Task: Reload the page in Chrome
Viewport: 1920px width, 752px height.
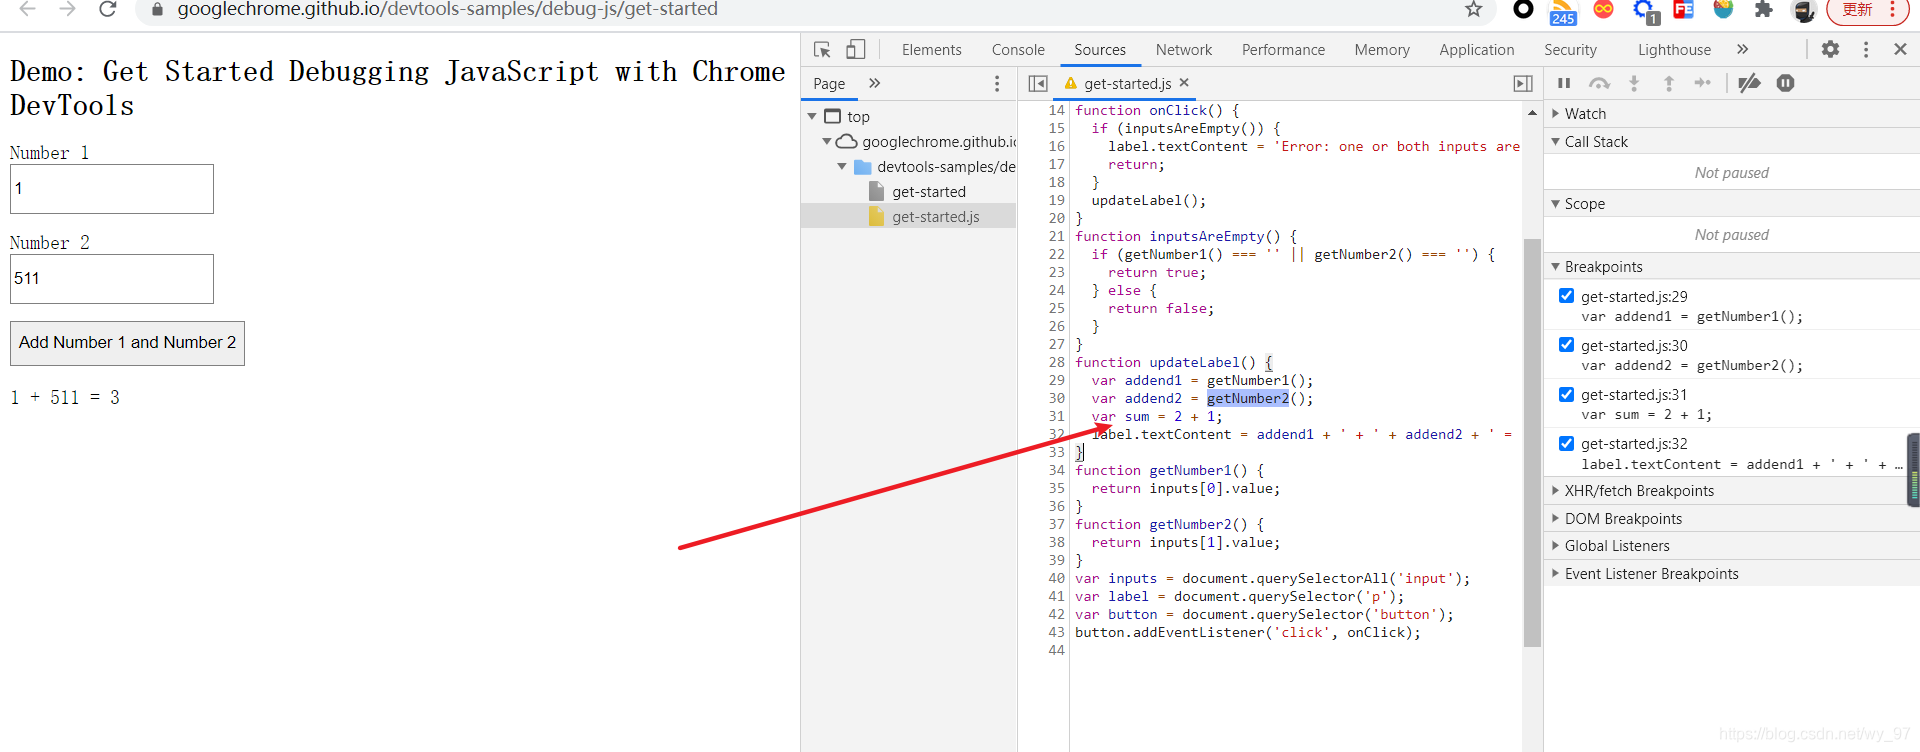Action: click(x=108, y=10)
